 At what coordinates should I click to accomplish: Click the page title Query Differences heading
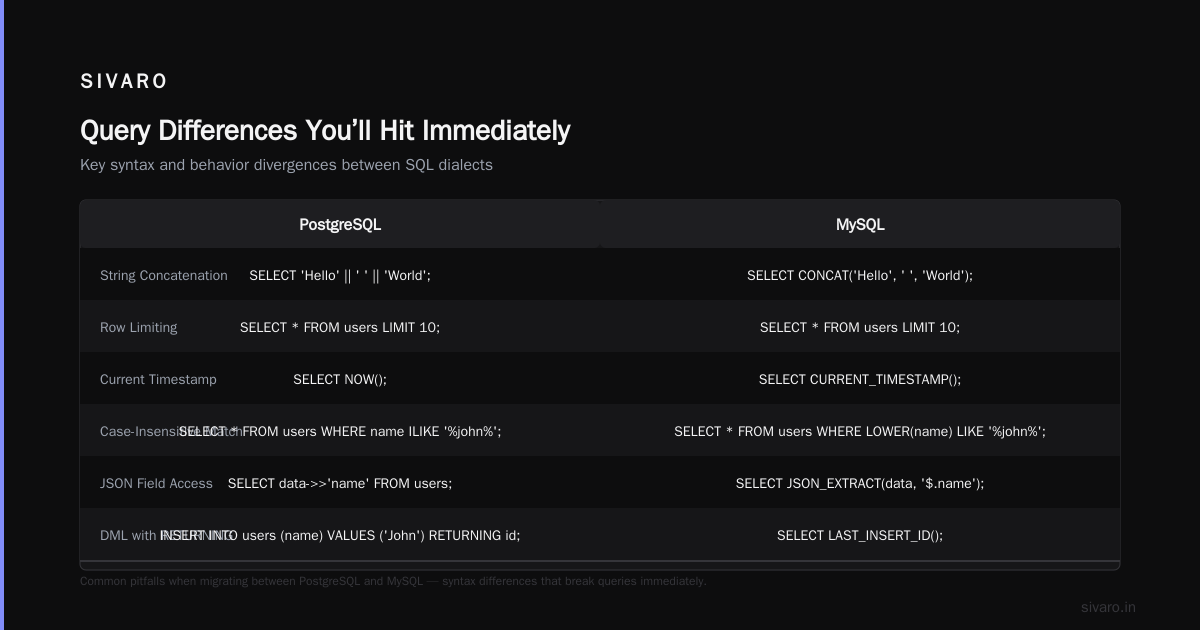325,130
